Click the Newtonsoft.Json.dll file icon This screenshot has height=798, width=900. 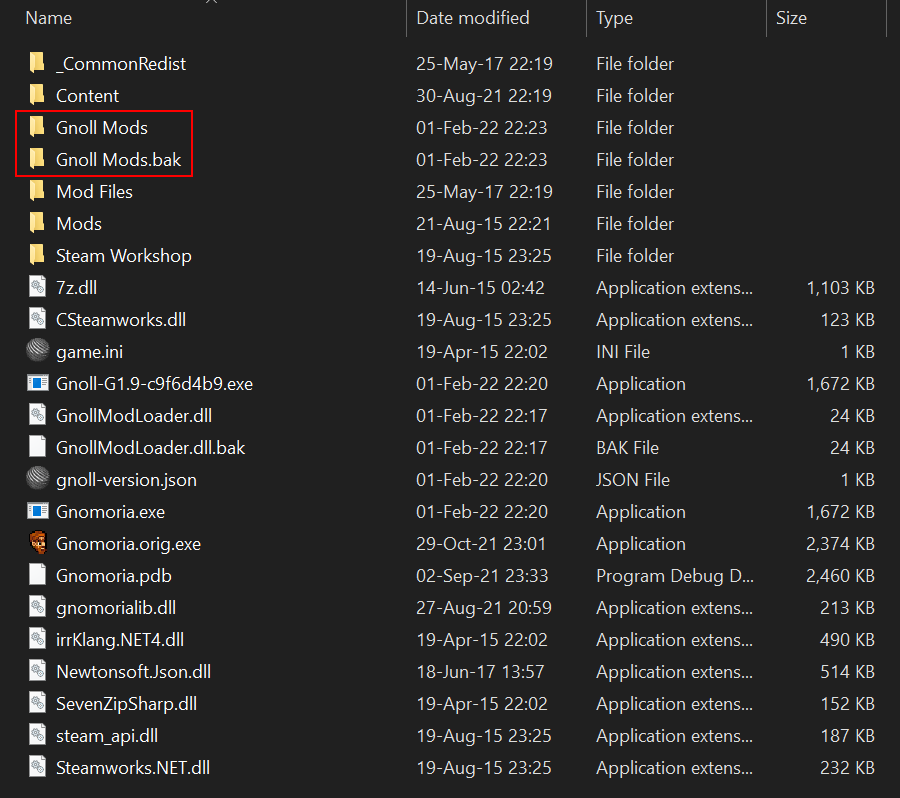pos(37,671)
